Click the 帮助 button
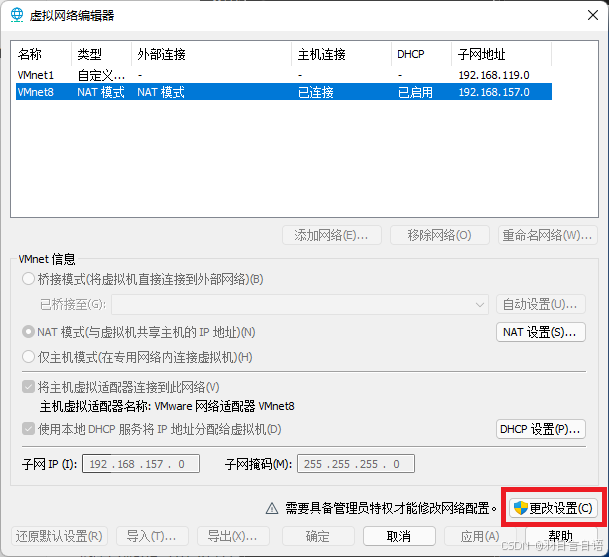609x557 pixels. (x=561, y=536)
